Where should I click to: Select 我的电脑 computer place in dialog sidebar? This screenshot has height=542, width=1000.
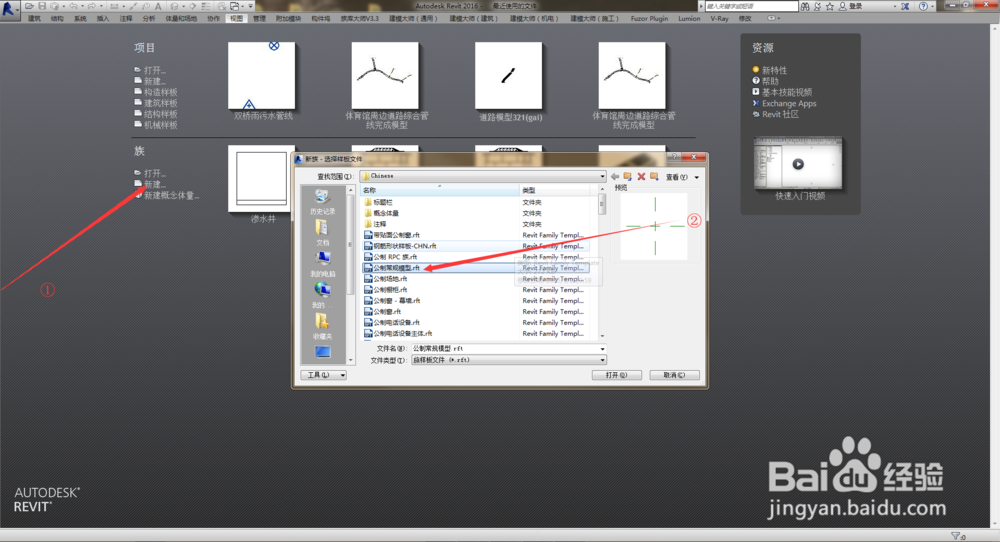322,264
